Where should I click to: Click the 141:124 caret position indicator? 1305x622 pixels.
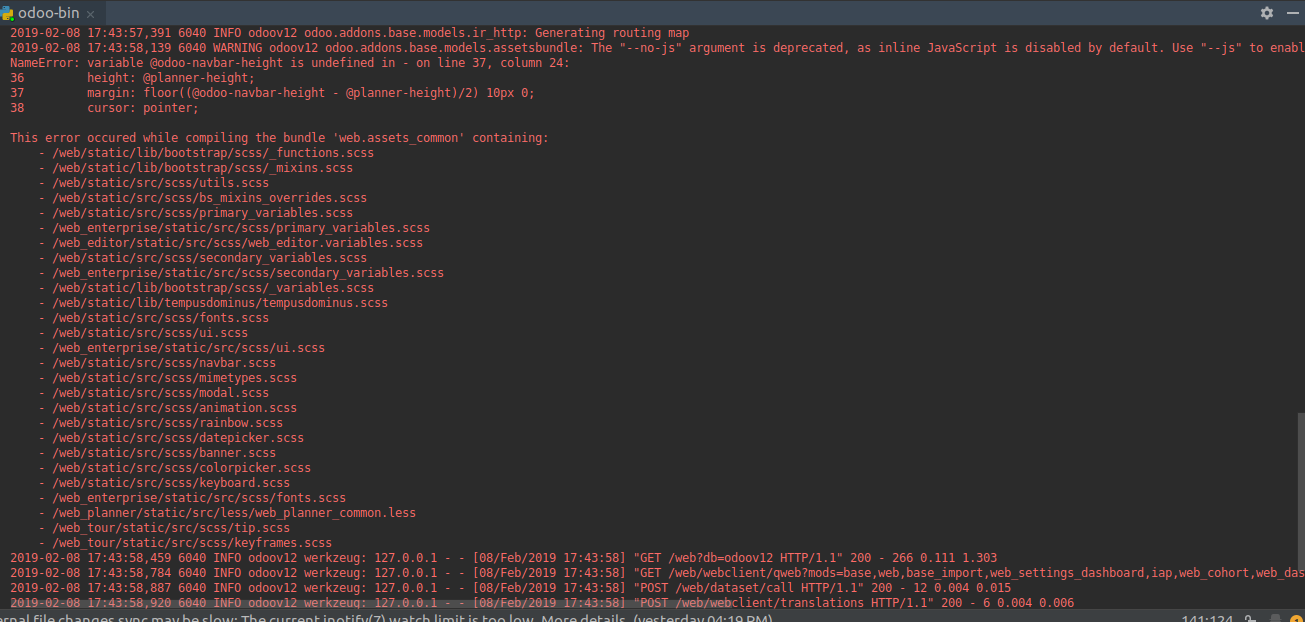[x=1207, y=617]
